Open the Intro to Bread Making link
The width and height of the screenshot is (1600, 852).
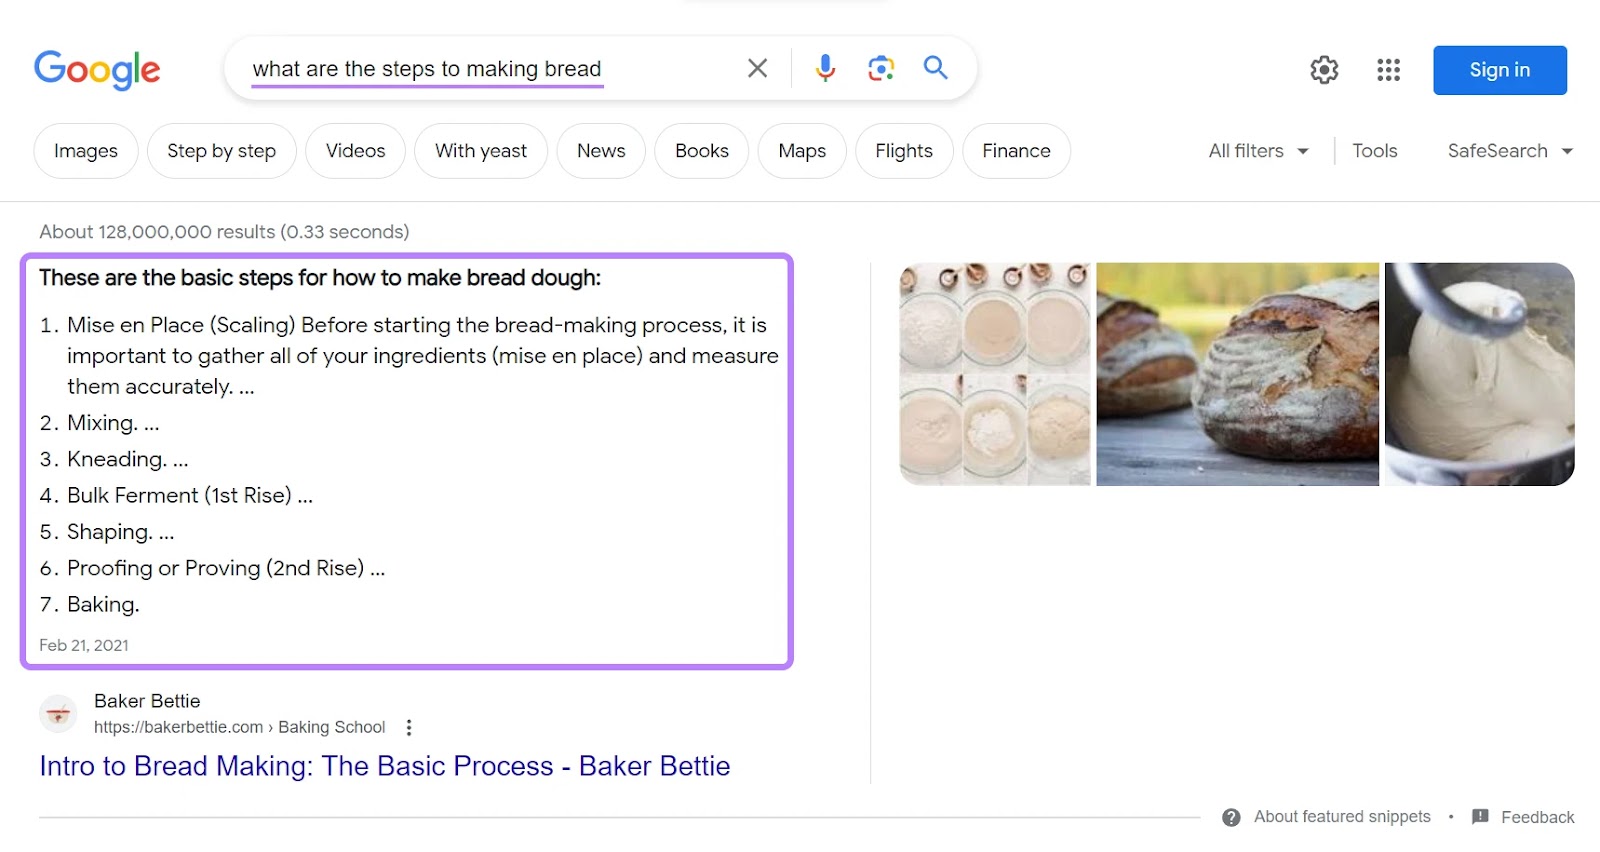point(385,766)
